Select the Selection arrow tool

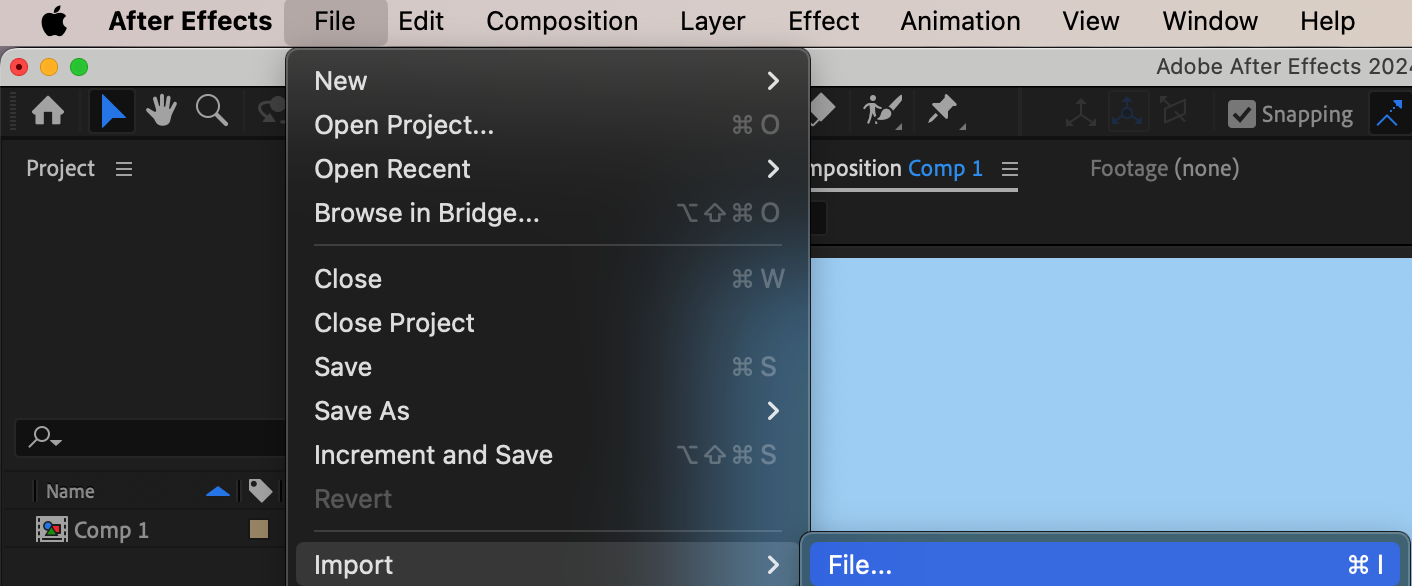pos(112,111)
